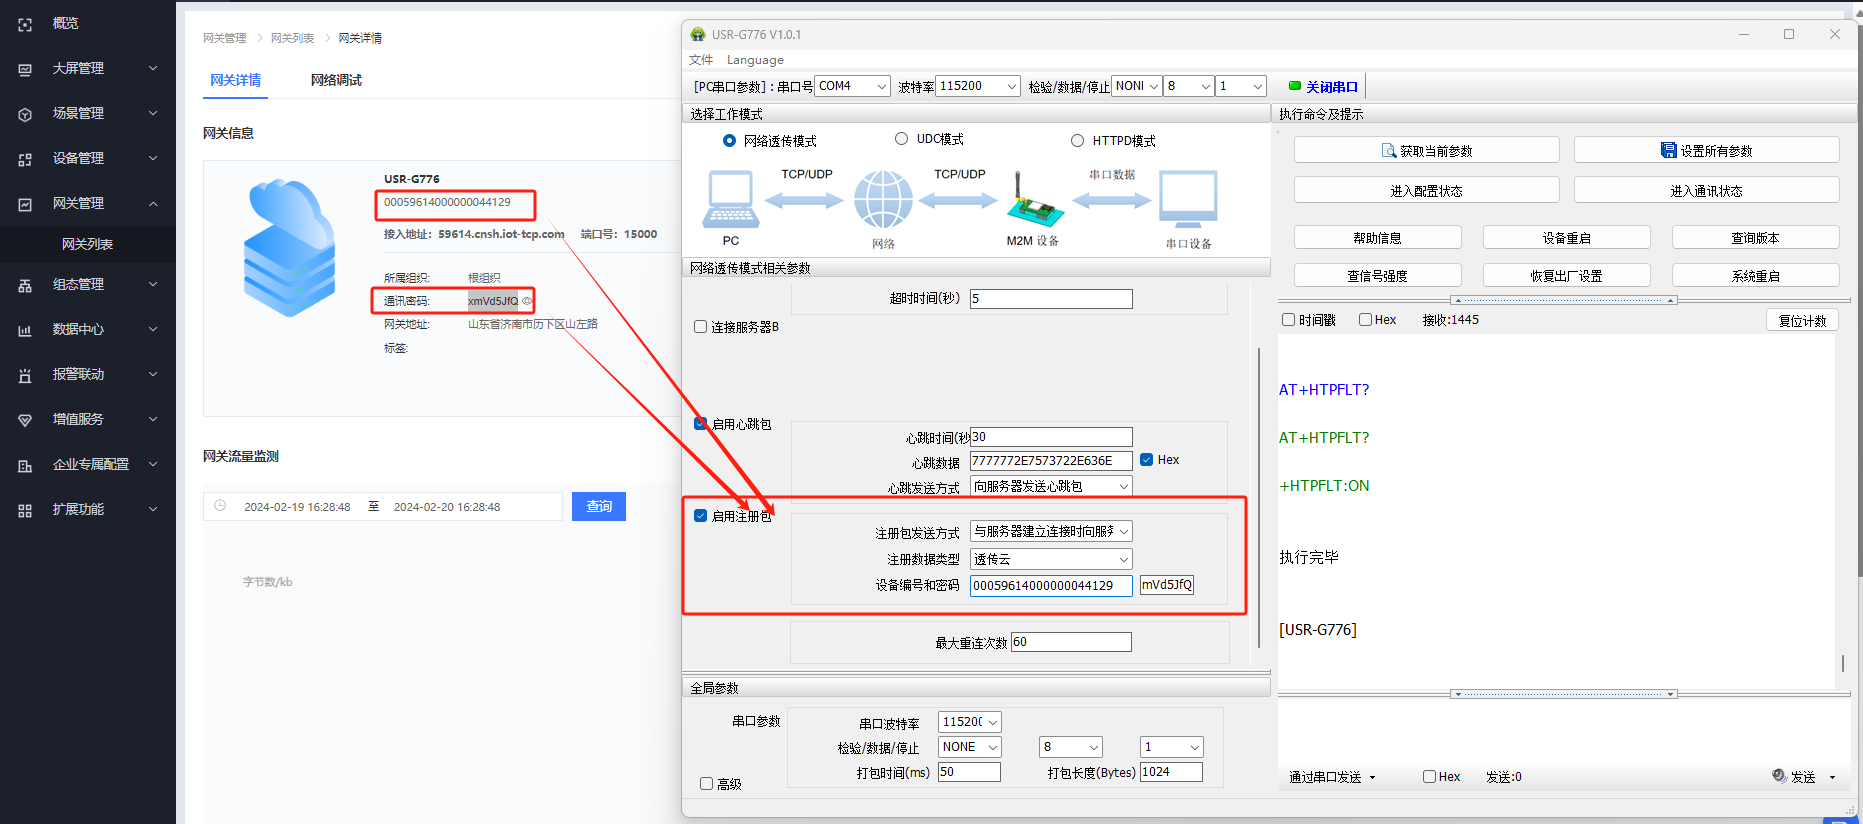This screenshot has width=1863, height=824.
Task: Open the Language menu
Action: tap(755, 60)
